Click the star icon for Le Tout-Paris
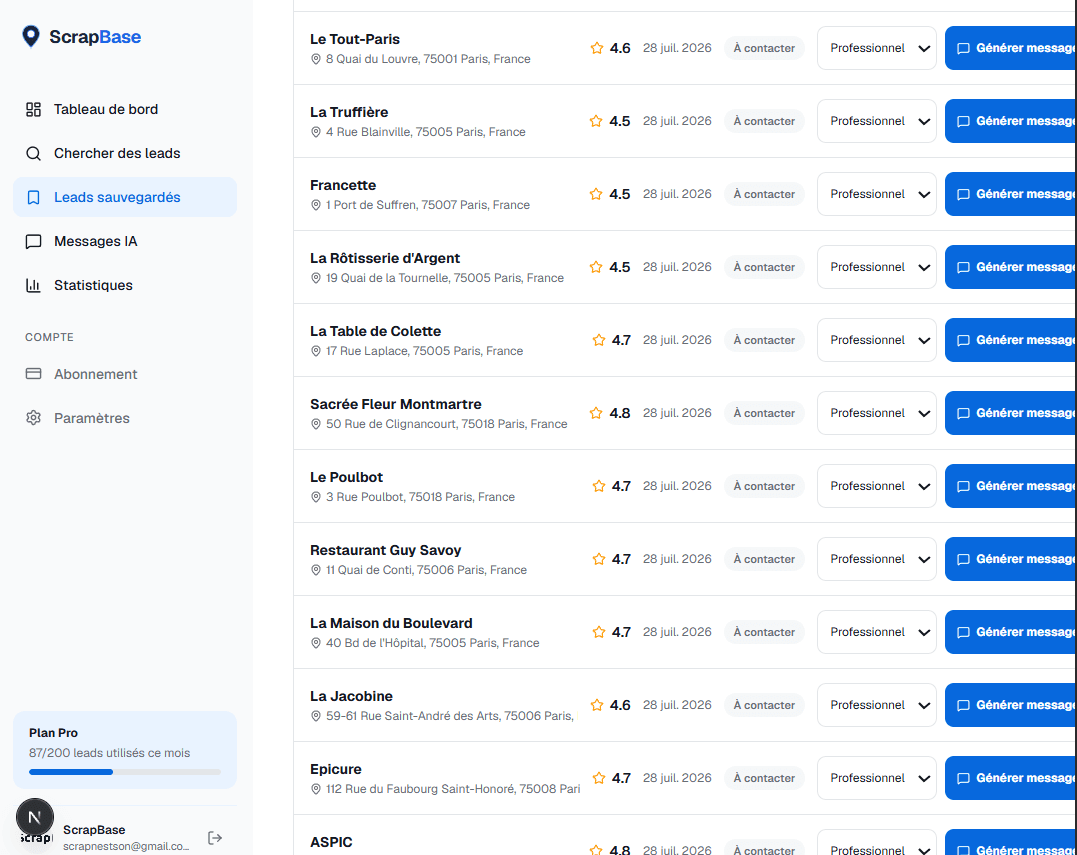Screen dimensions: 1077x855 click(x=596, y=48)
